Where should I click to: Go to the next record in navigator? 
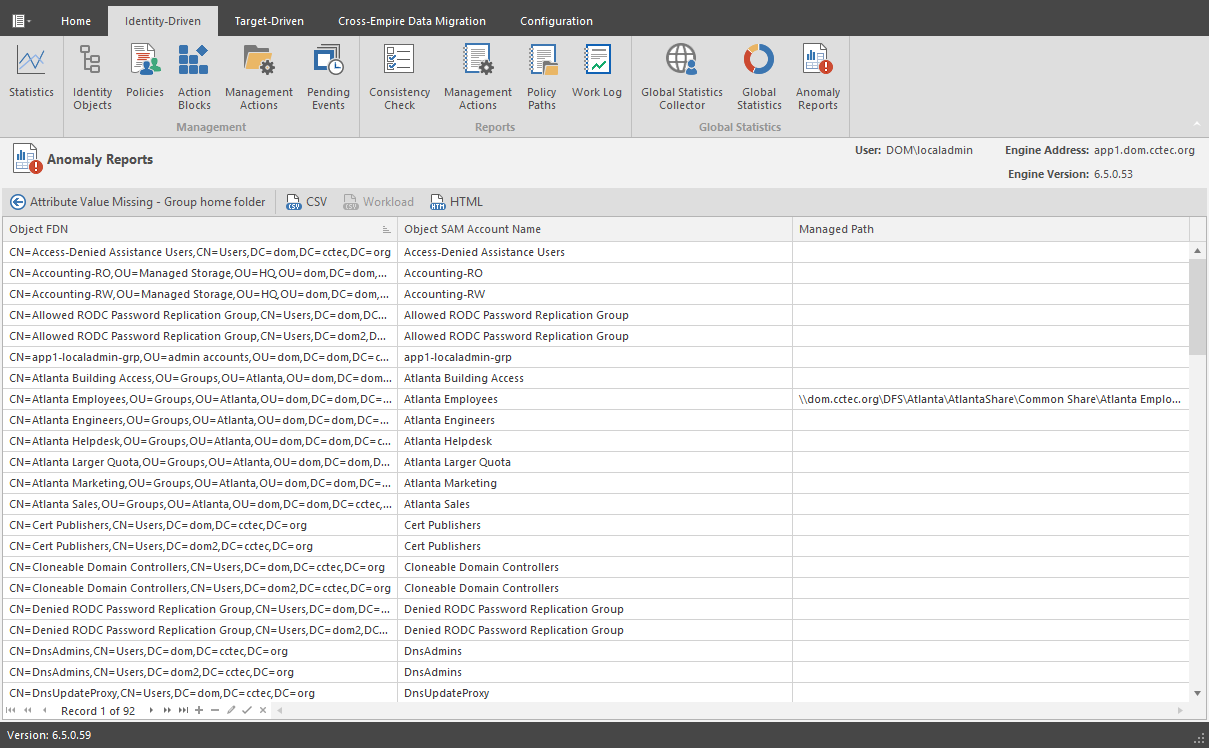point(151,711)
